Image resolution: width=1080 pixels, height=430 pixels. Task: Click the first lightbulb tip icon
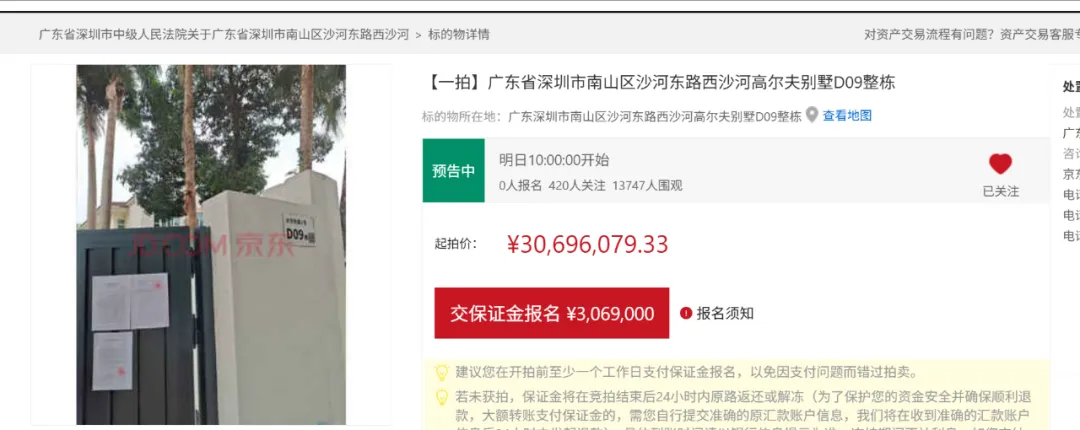[442, 373]
